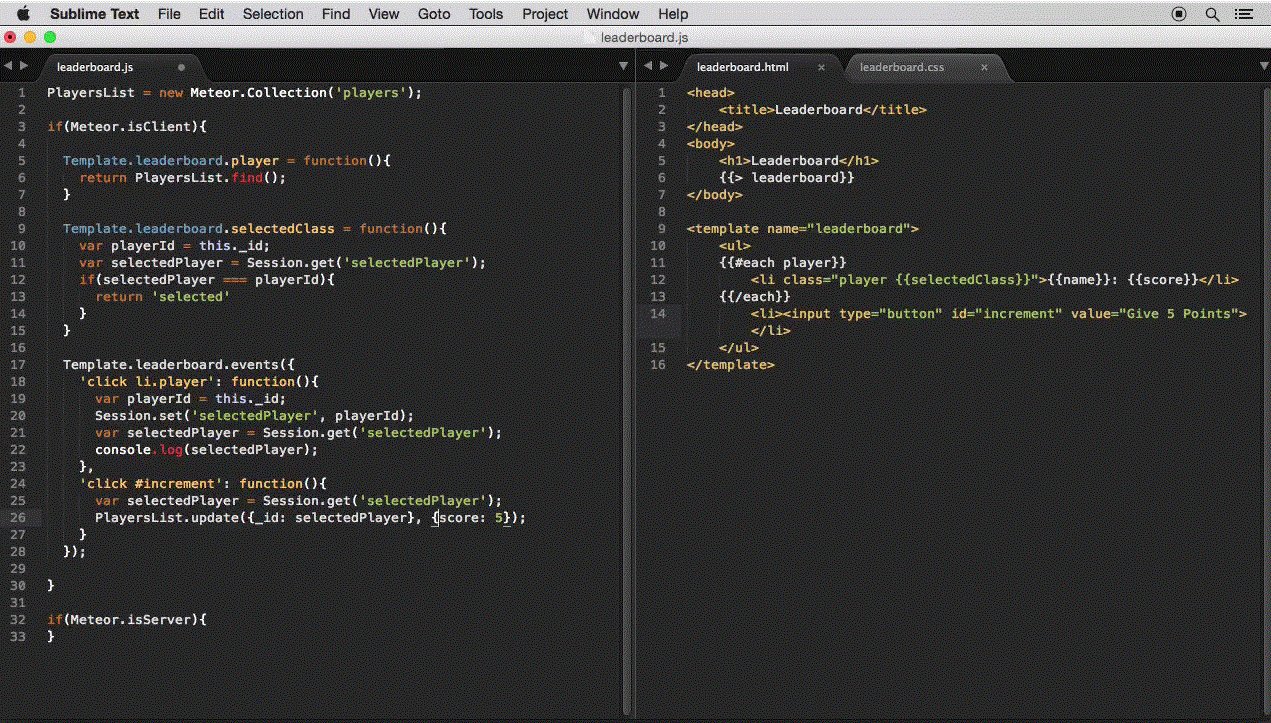The height and width of the screenshot is (723, 1271).
Task: Click 'if(Meteor.isClient){' line
Action: [x=127, y=126]
